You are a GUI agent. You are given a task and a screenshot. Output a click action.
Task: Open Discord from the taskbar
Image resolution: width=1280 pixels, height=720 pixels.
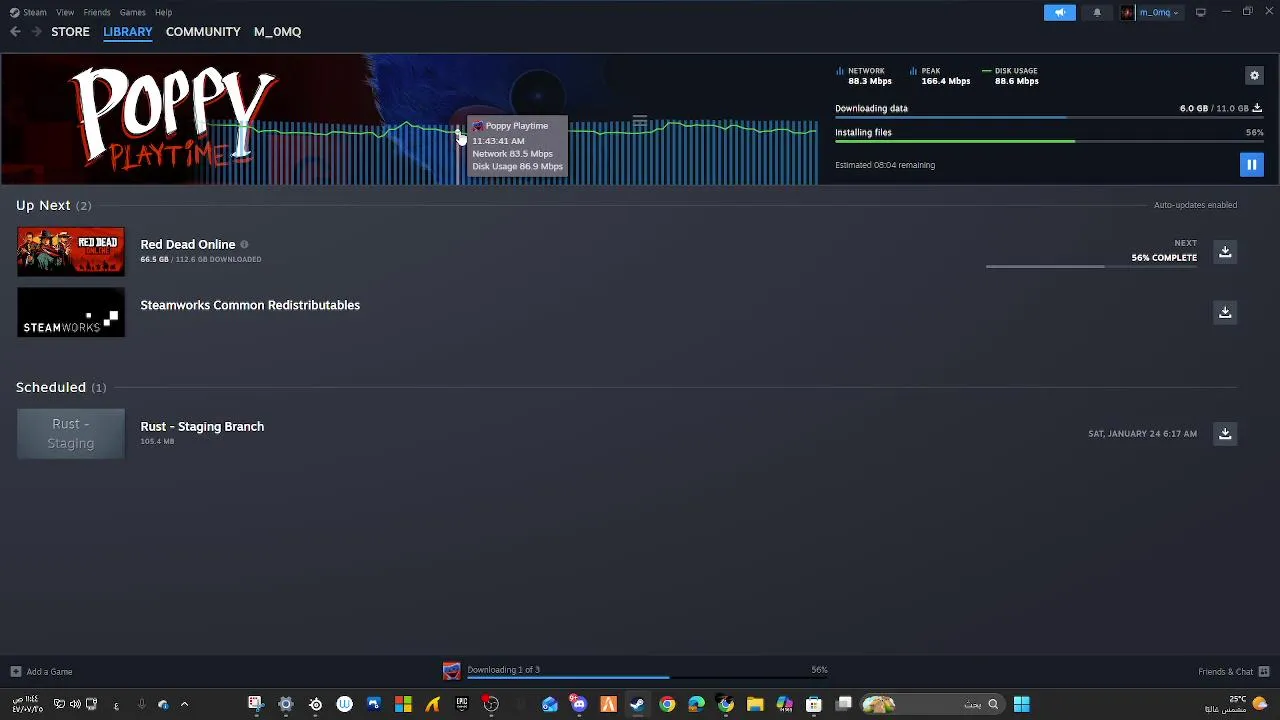tap(579, 704)
